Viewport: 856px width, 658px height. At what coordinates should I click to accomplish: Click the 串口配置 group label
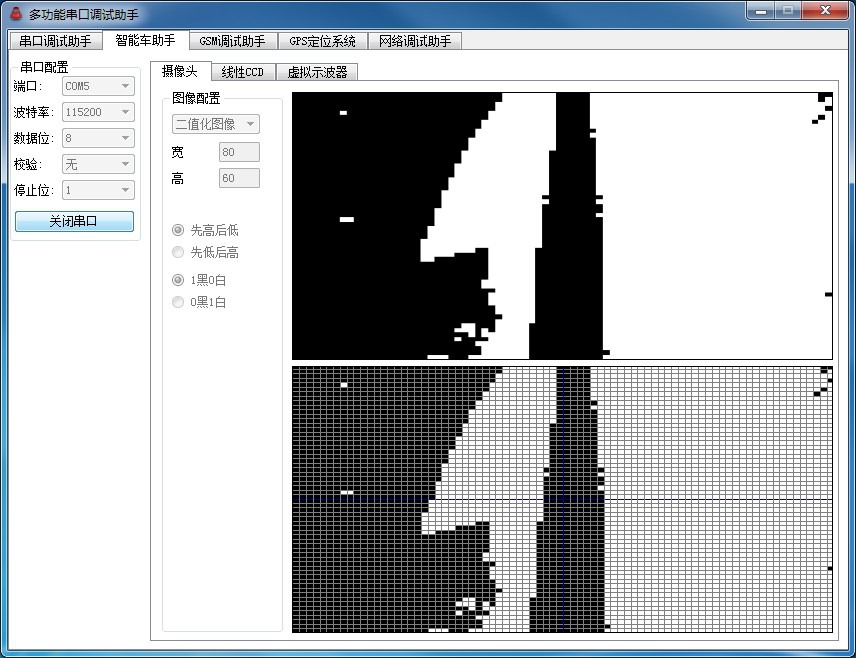(44, 67)
